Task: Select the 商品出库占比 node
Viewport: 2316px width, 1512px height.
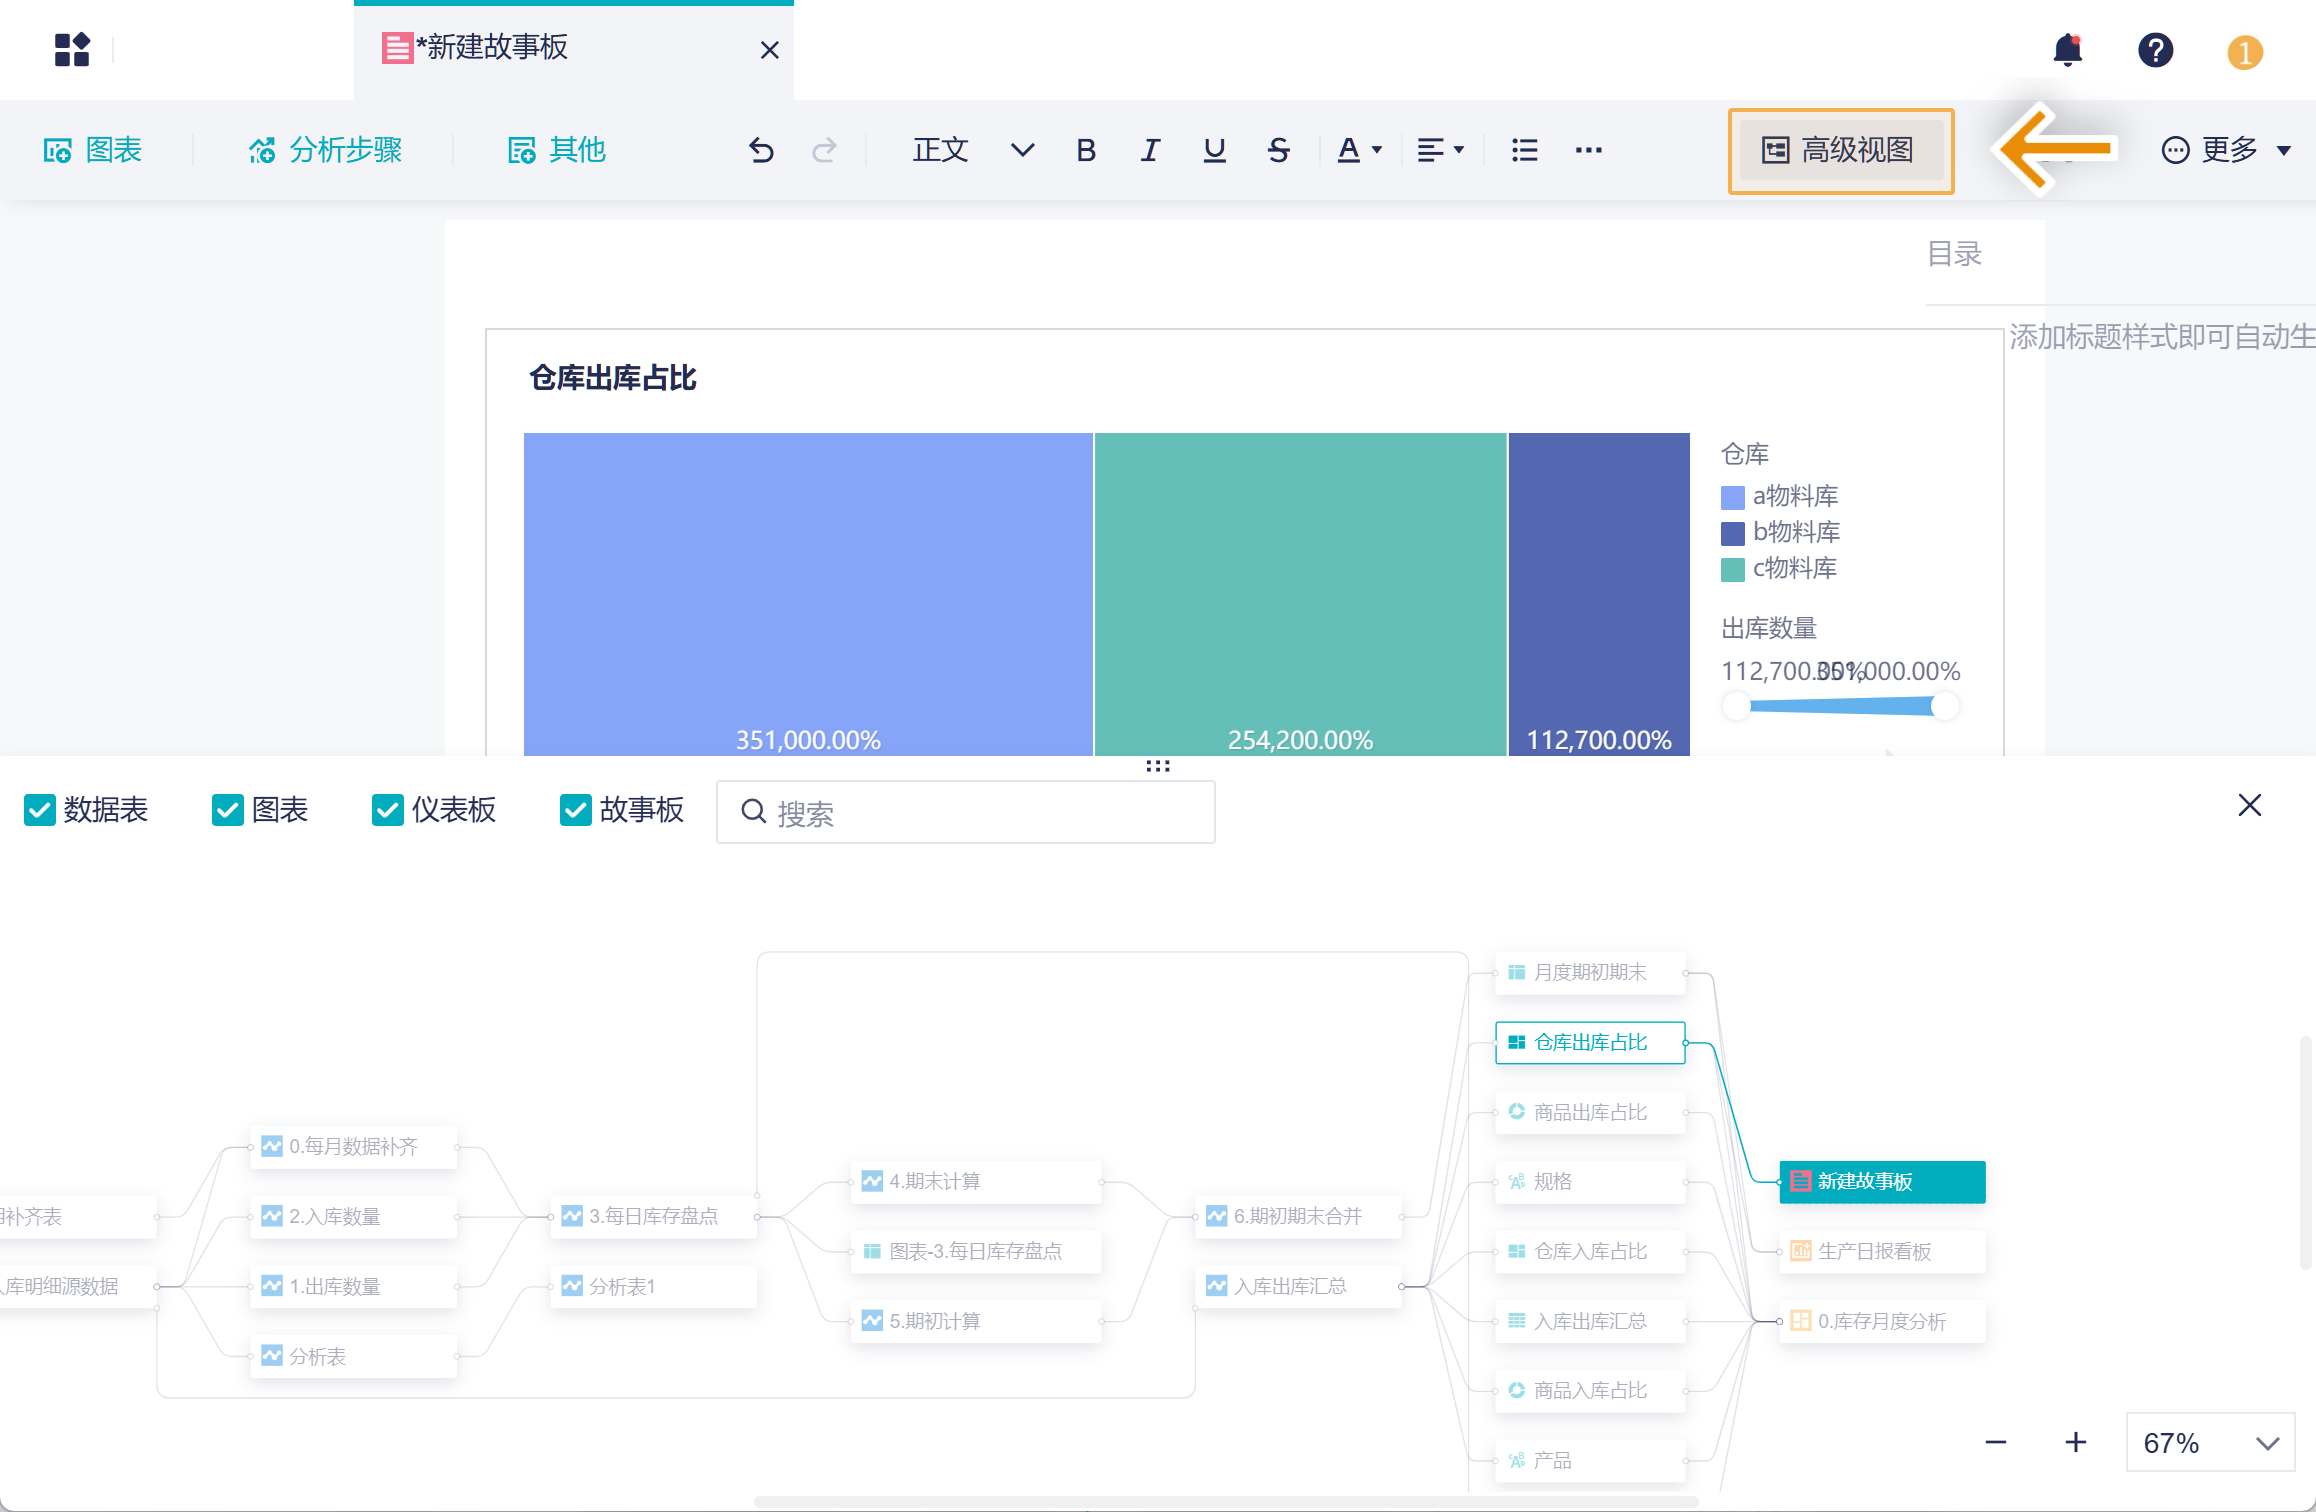Action: pyautogui.click(x=1590, y=1112)
